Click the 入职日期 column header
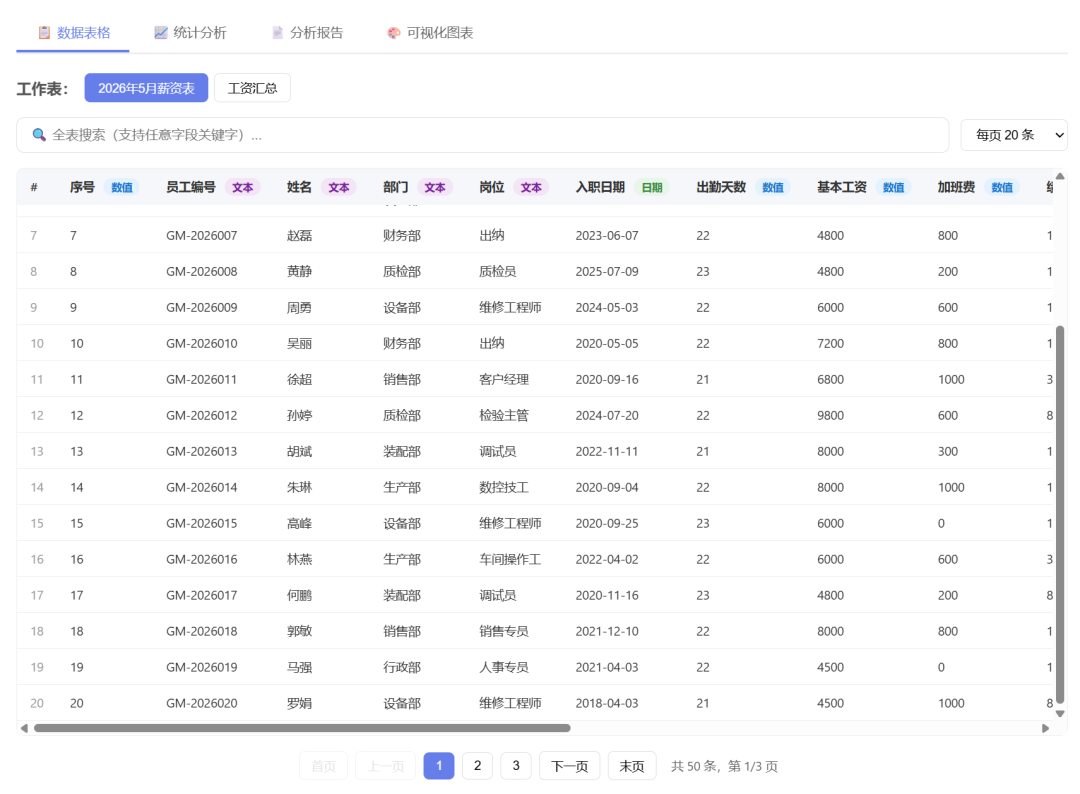The image size is (1080, 794). click(x=600, y=187)
